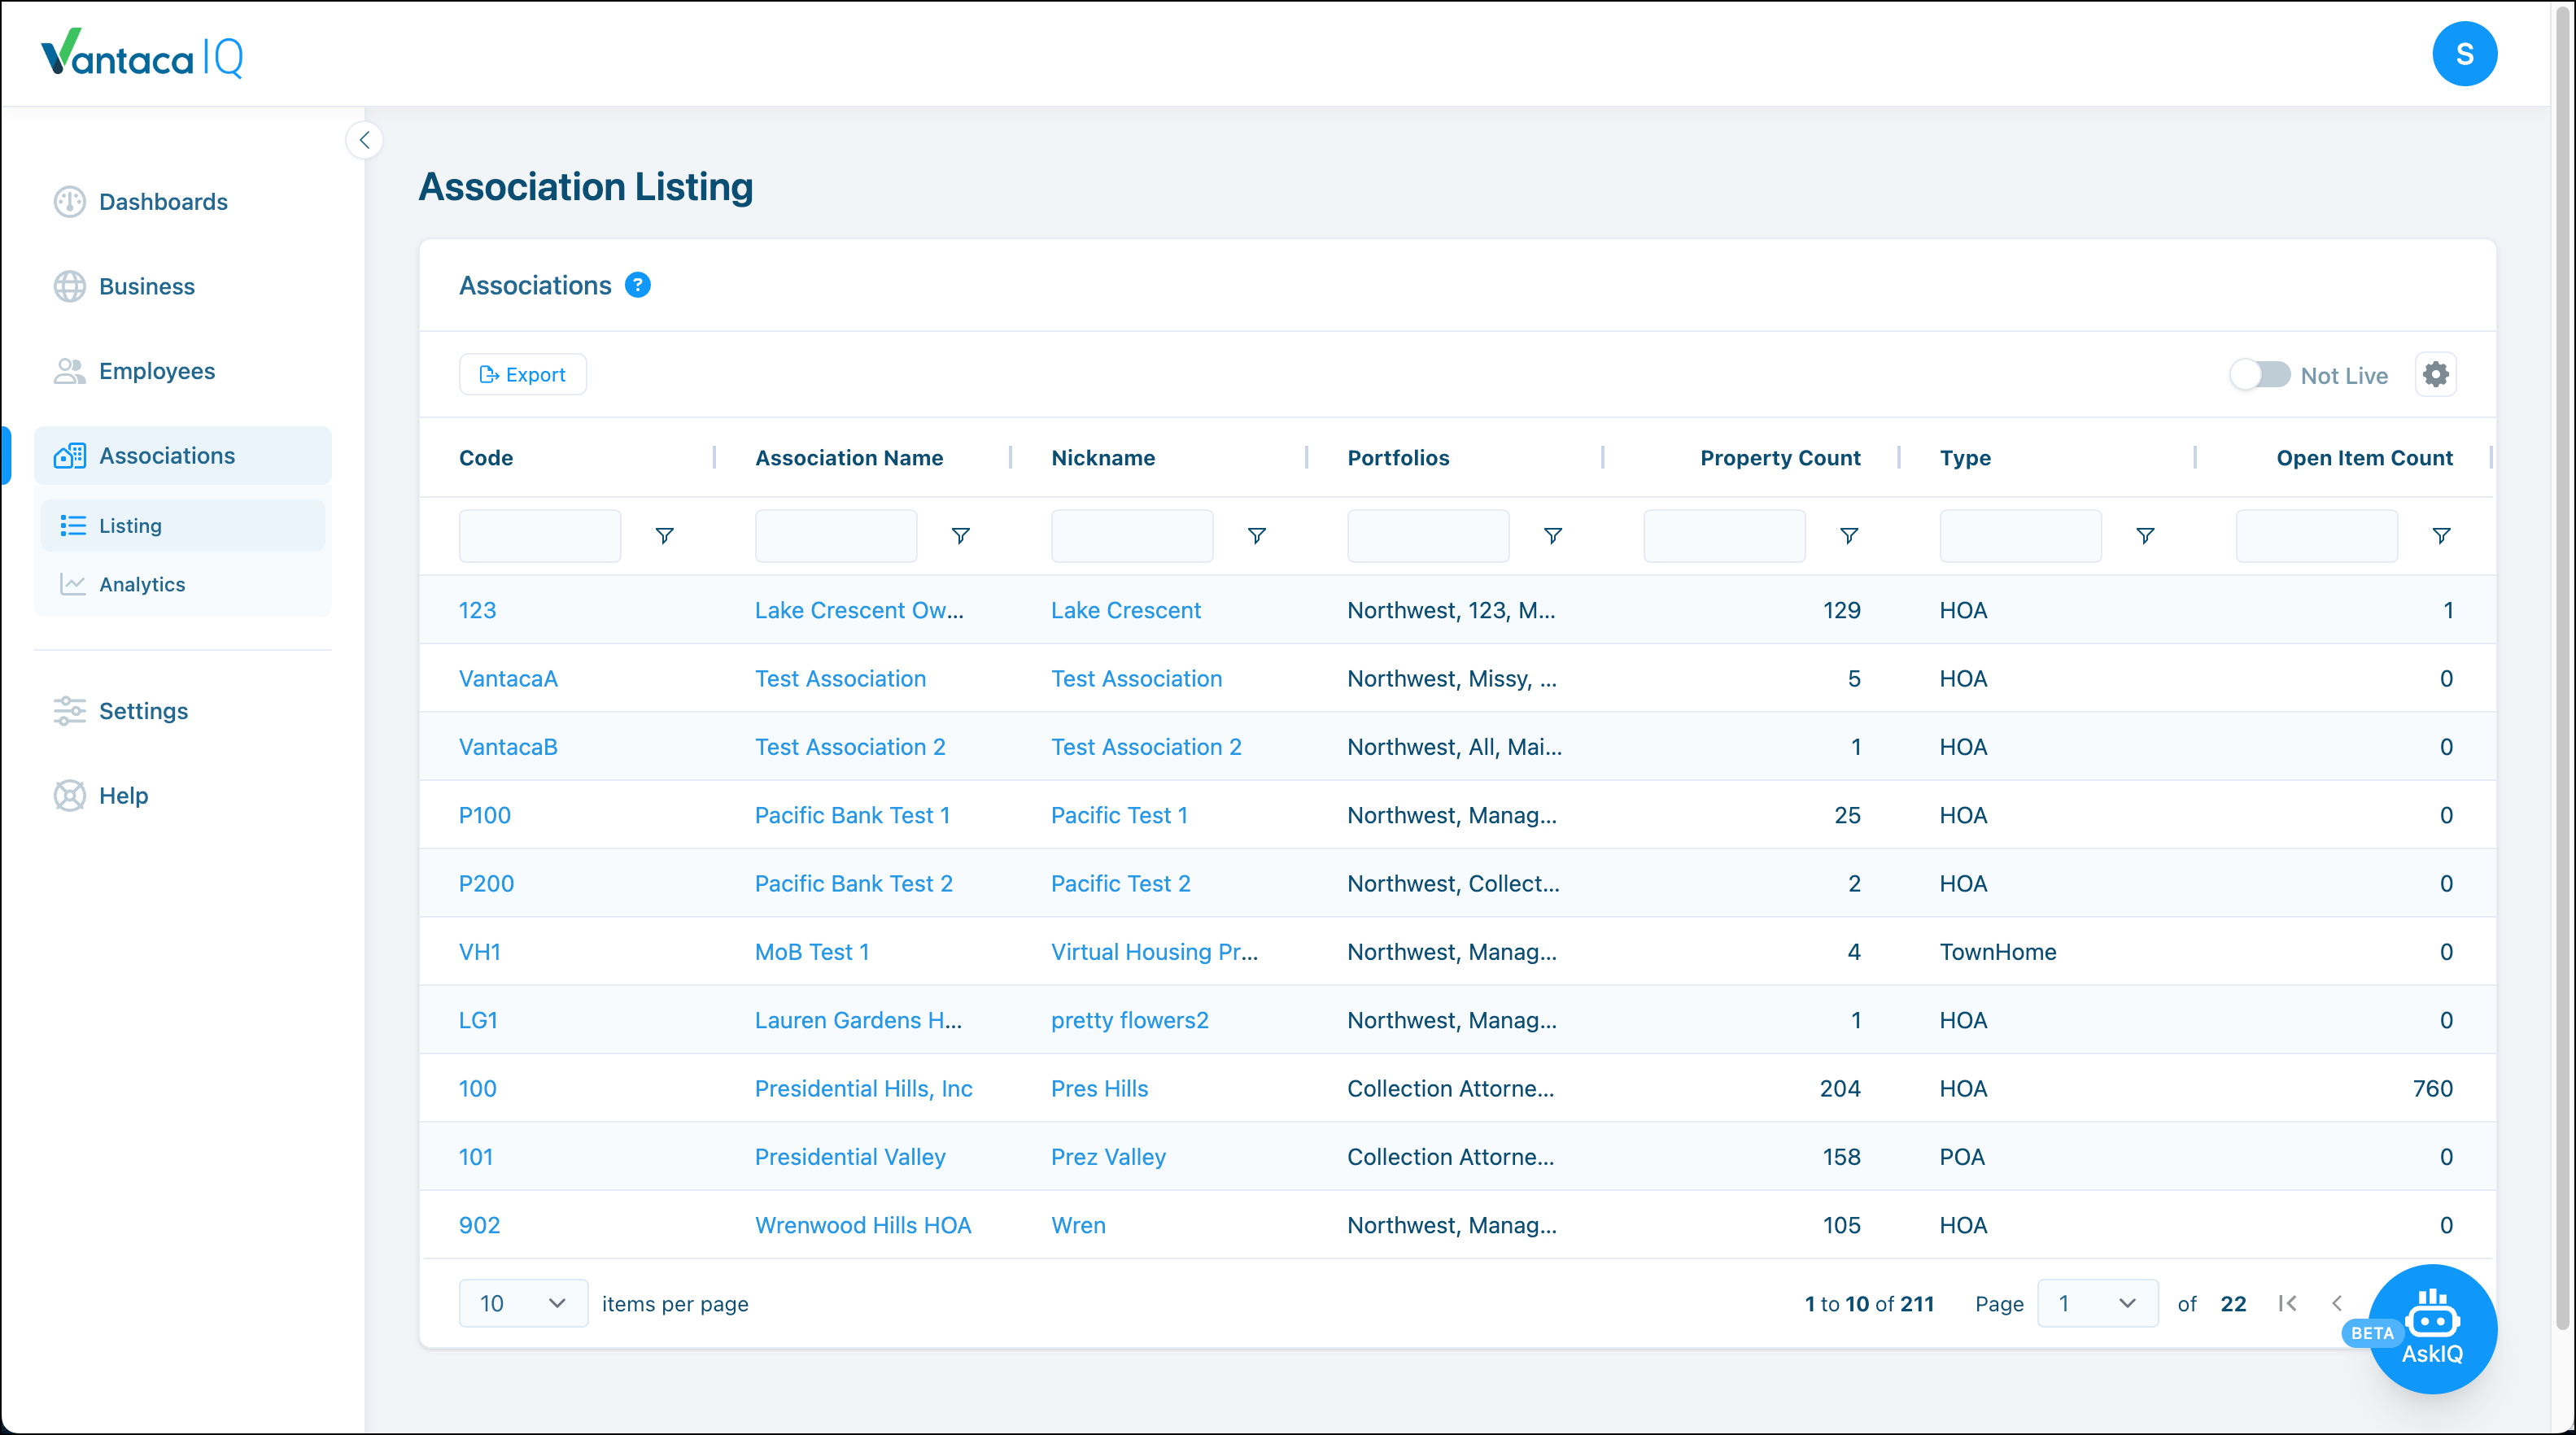Open the Property Count column filter
2576x1435 pixels.
1849,535
